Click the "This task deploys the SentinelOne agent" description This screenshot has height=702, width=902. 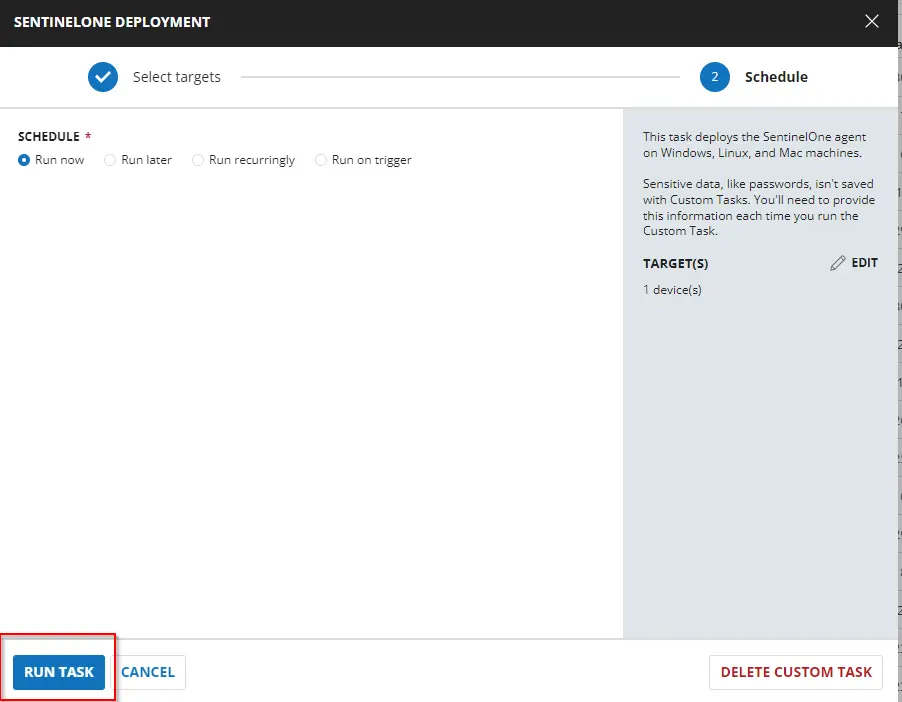(754, 145)
